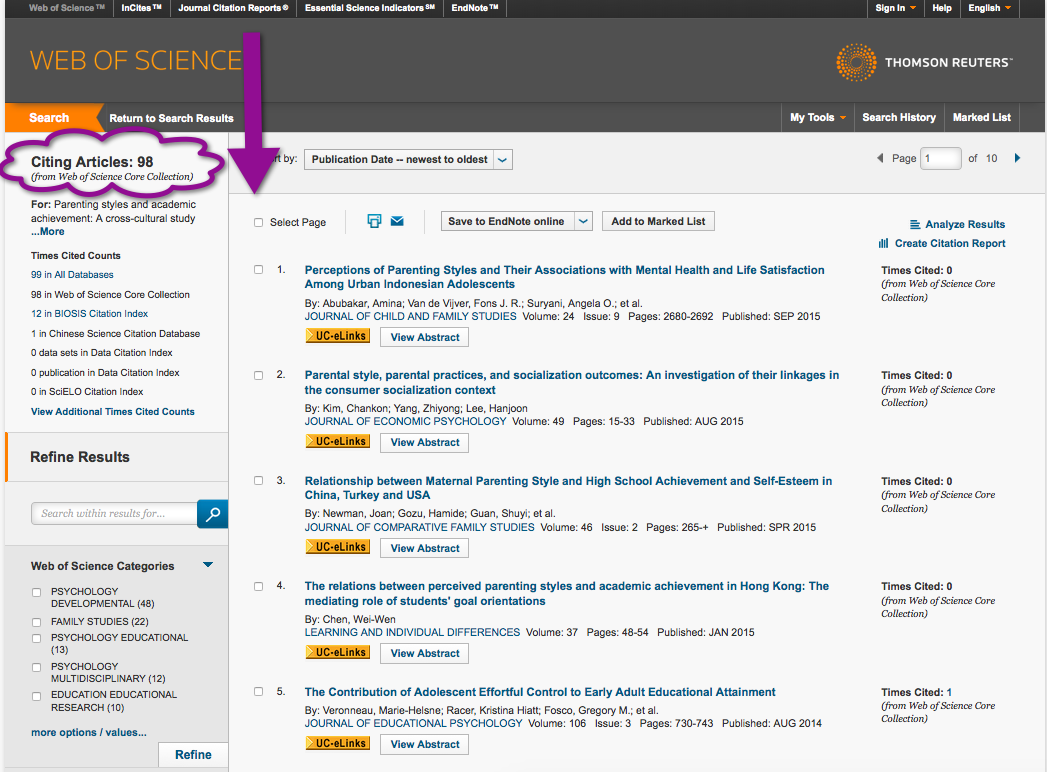Click UC-eLinks for Newman article
The height and width of the screenshot is (772, 1047).
[338, 547]
